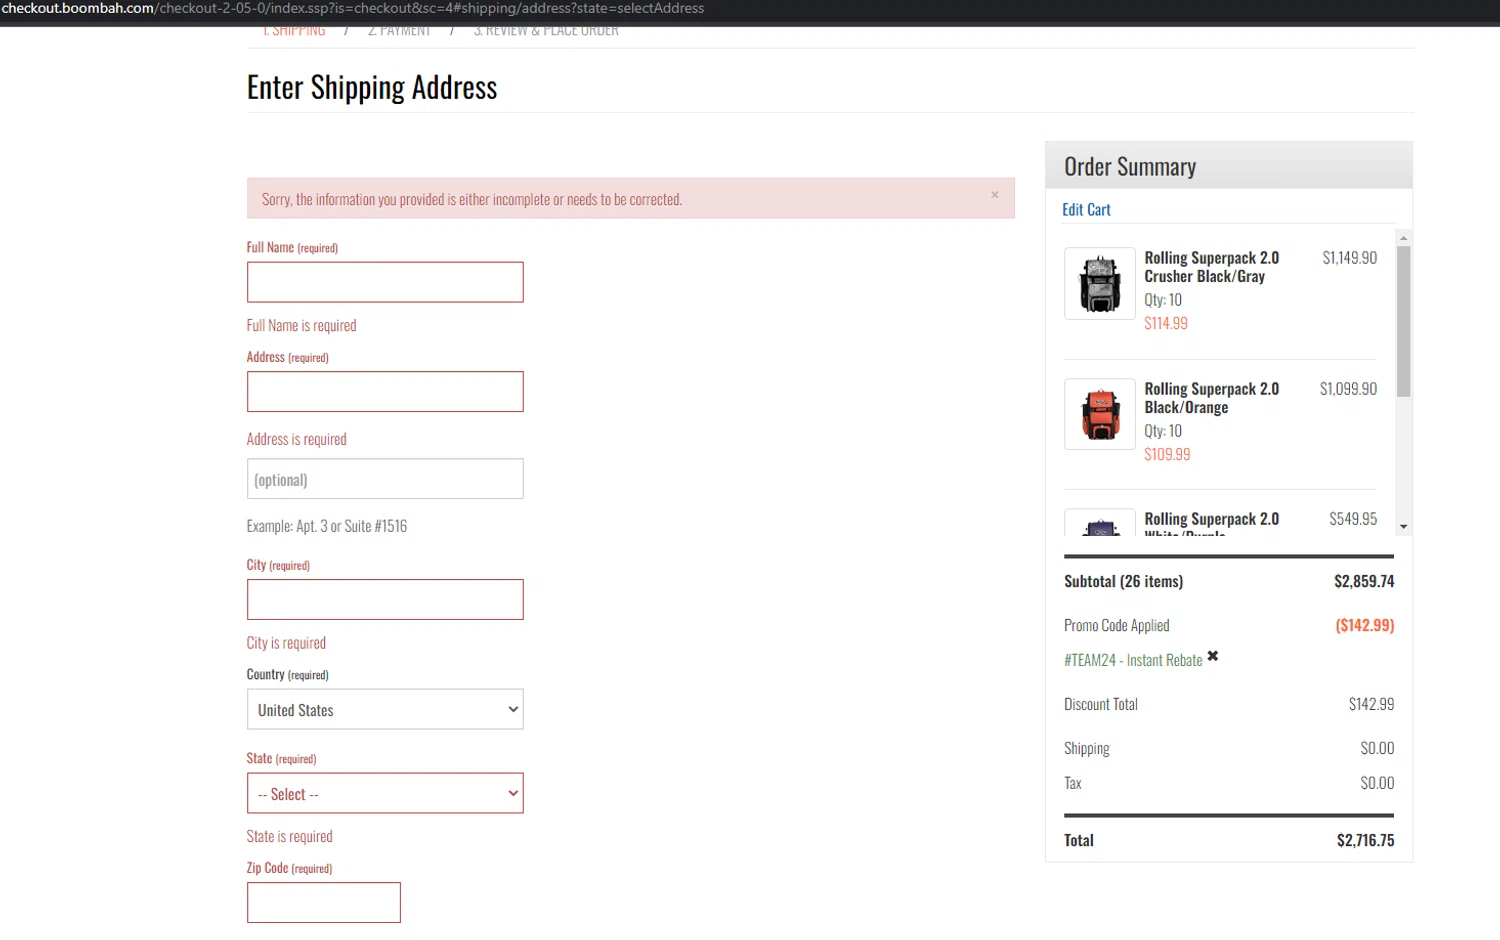Screen dimensions: 1500x940
Task: Remove the #TEAM24 promo code
Action: pyautogui.click(x=1213, y=657)
